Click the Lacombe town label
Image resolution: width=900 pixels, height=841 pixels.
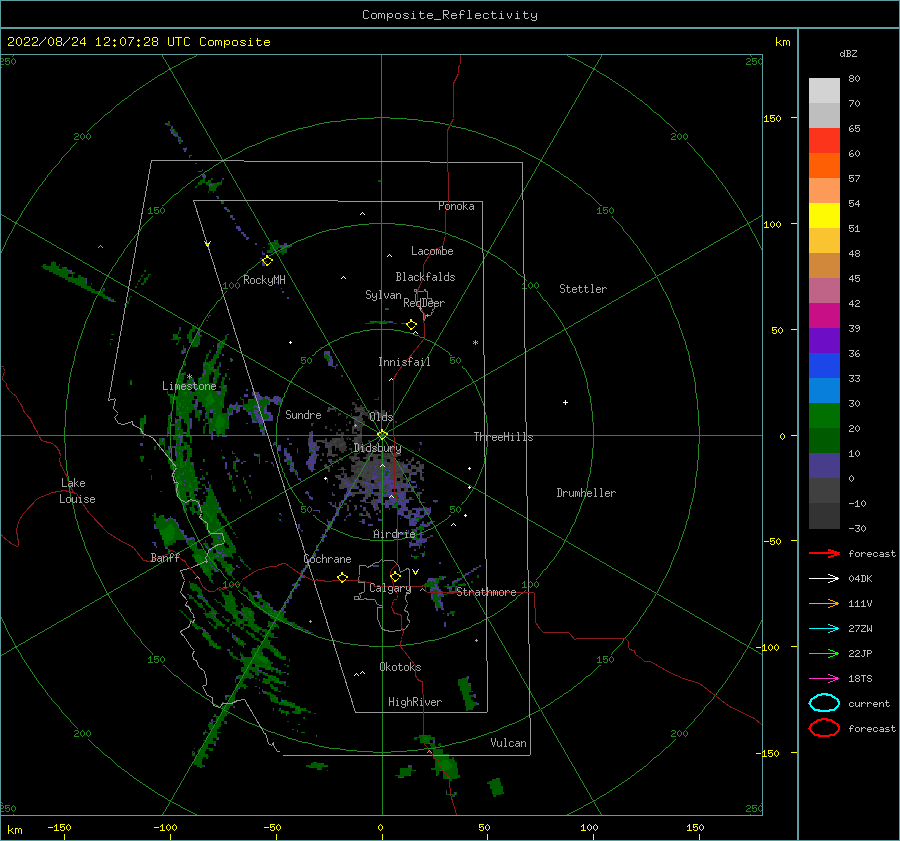[432, 251]
